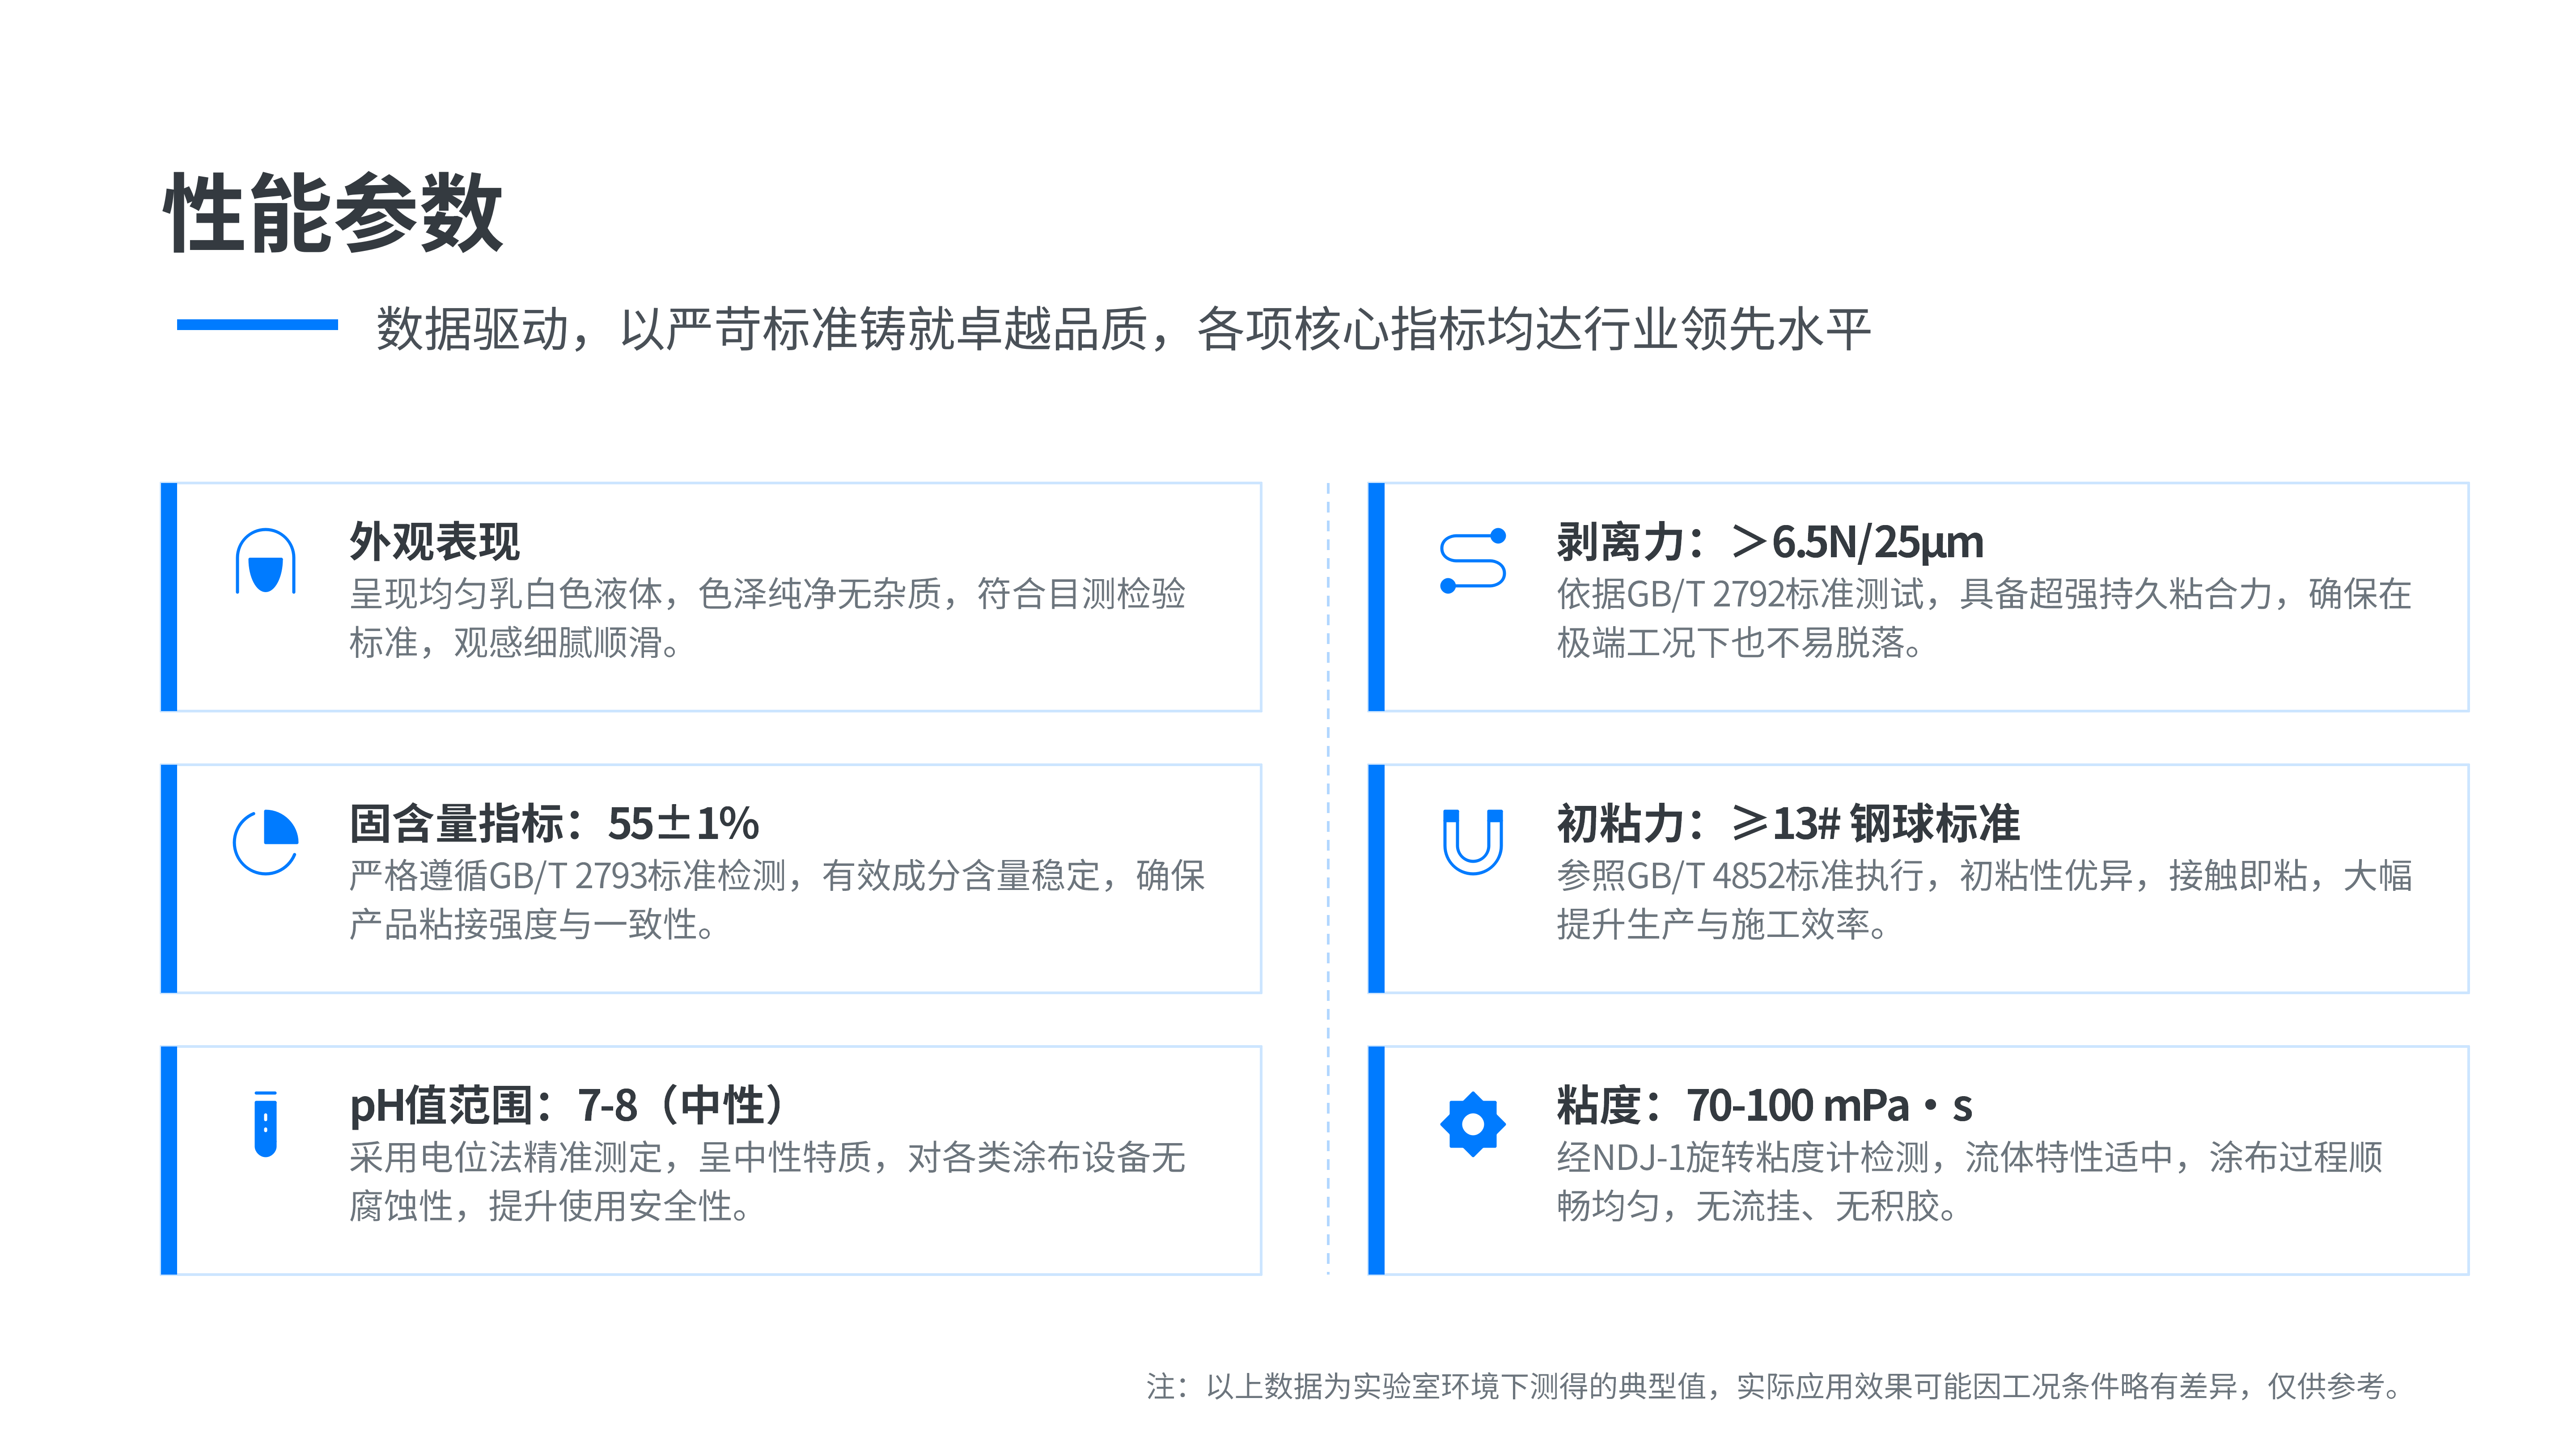Select the heading 外观表现
This screenshot has width=2576, height=1449.
tap(435, 542)
